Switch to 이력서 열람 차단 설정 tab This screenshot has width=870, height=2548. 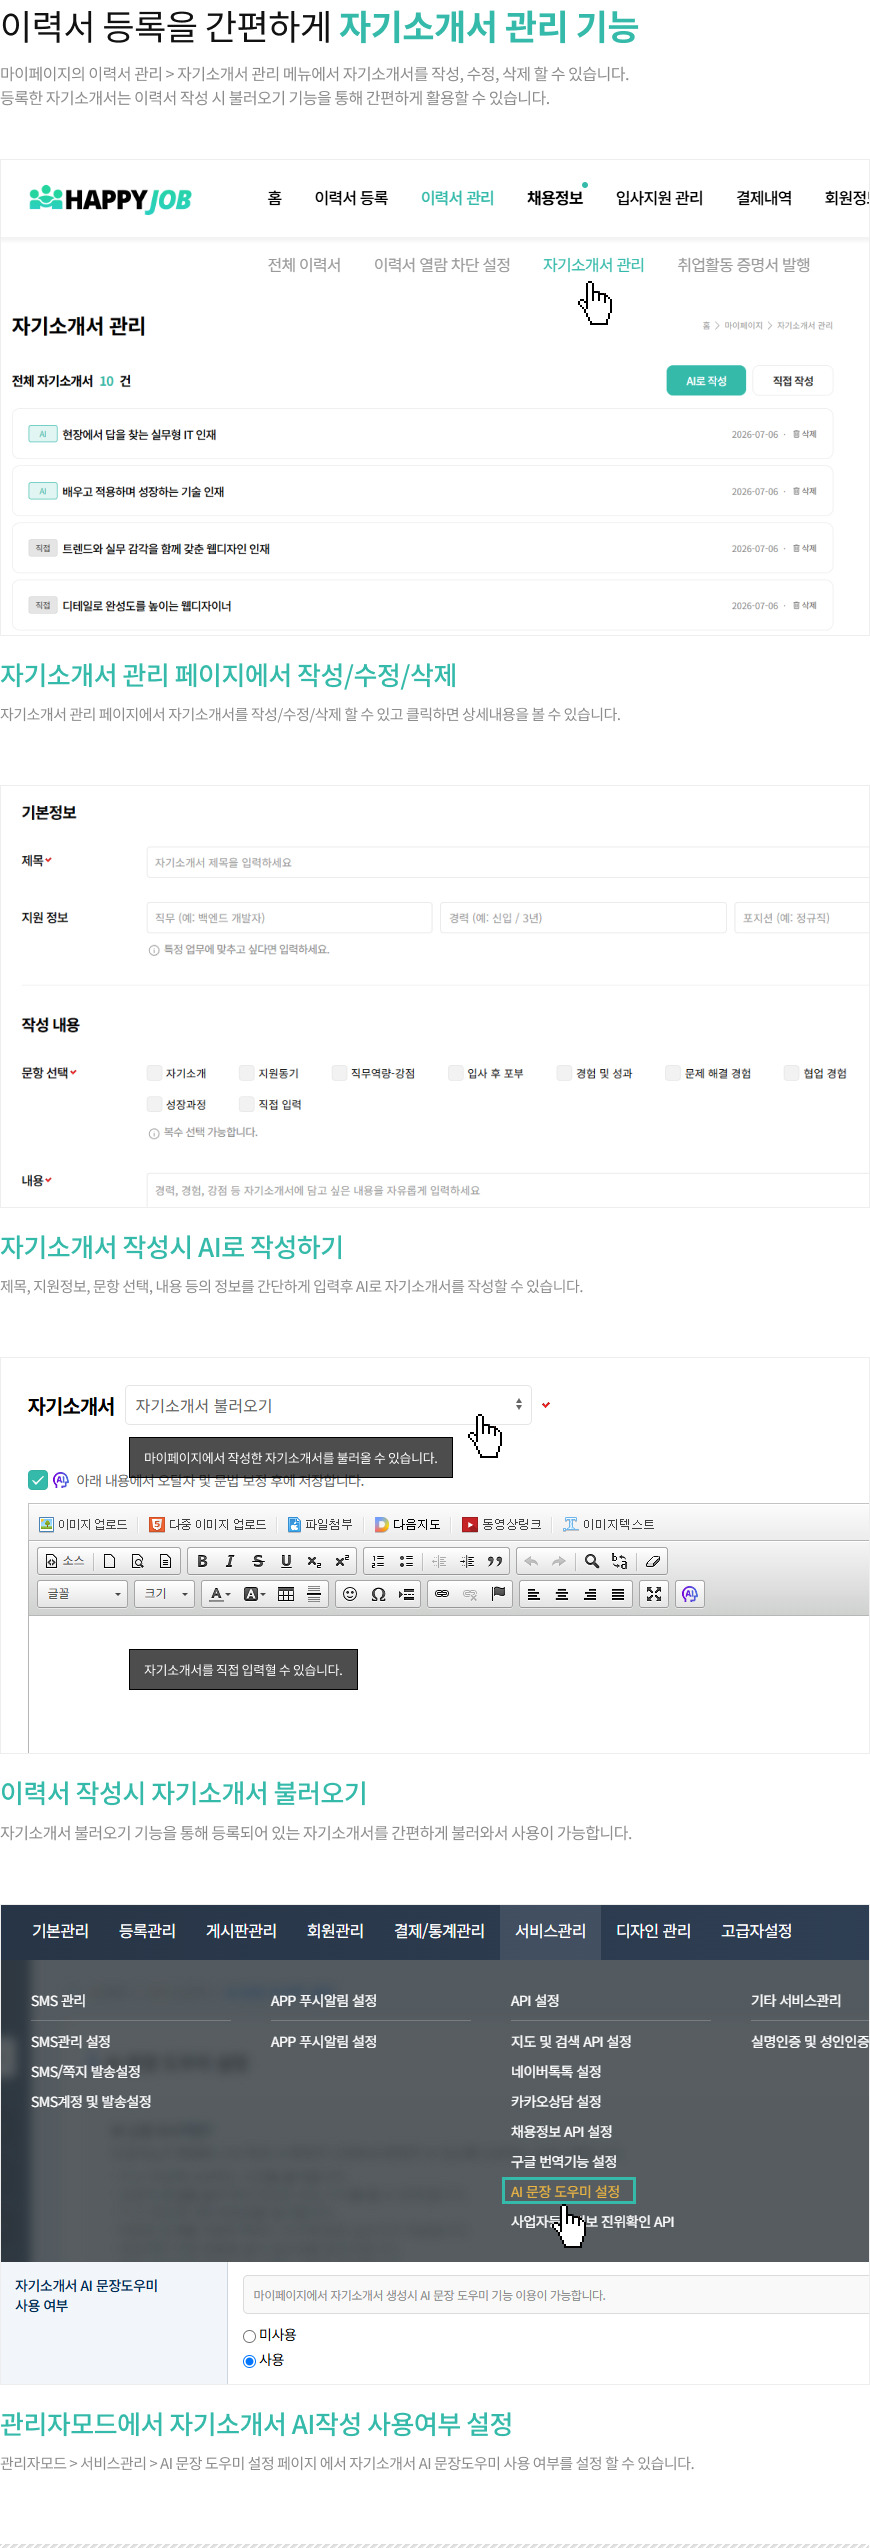(x=442, y=265)
